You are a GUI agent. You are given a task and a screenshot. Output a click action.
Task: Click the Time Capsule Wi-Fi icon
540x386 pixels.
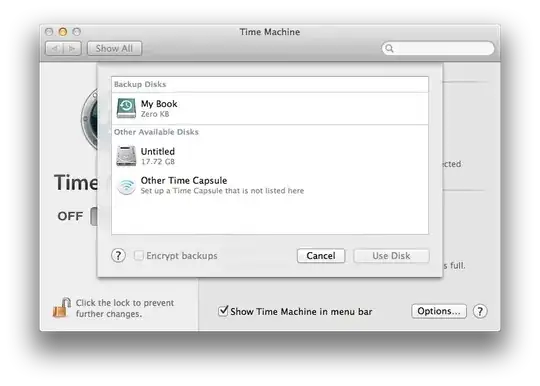[126, 186]
